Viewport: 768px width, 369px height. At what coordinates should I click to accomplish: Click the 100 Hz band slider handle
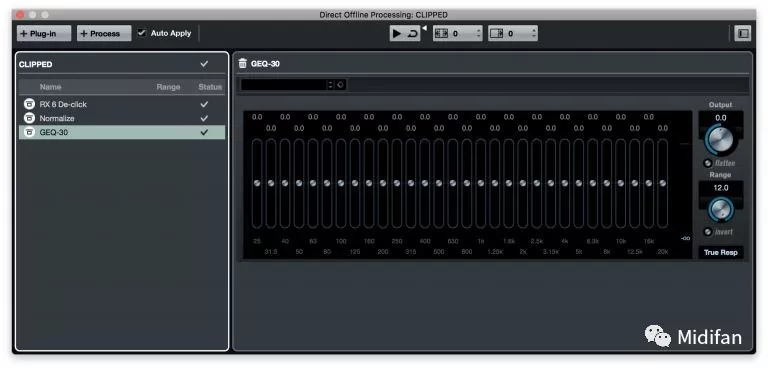click(x=341, y=183)
